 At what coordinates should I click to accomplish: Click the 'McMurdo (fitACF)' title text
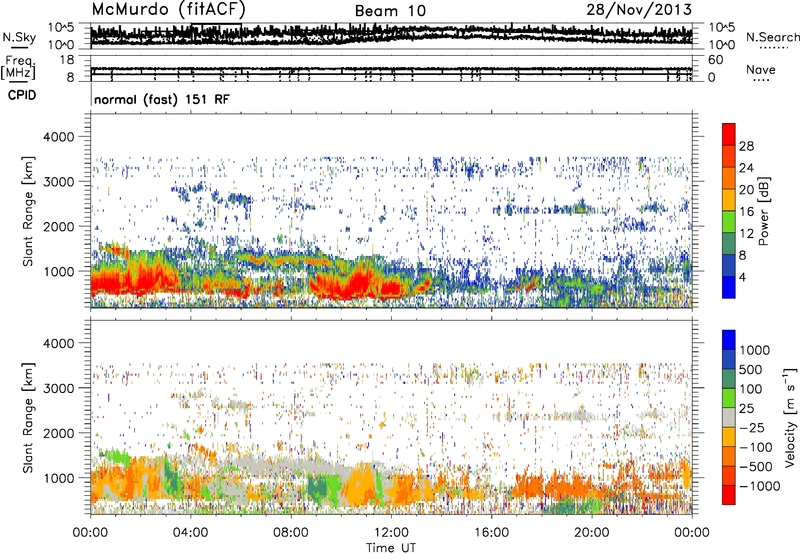pos(168,9)
